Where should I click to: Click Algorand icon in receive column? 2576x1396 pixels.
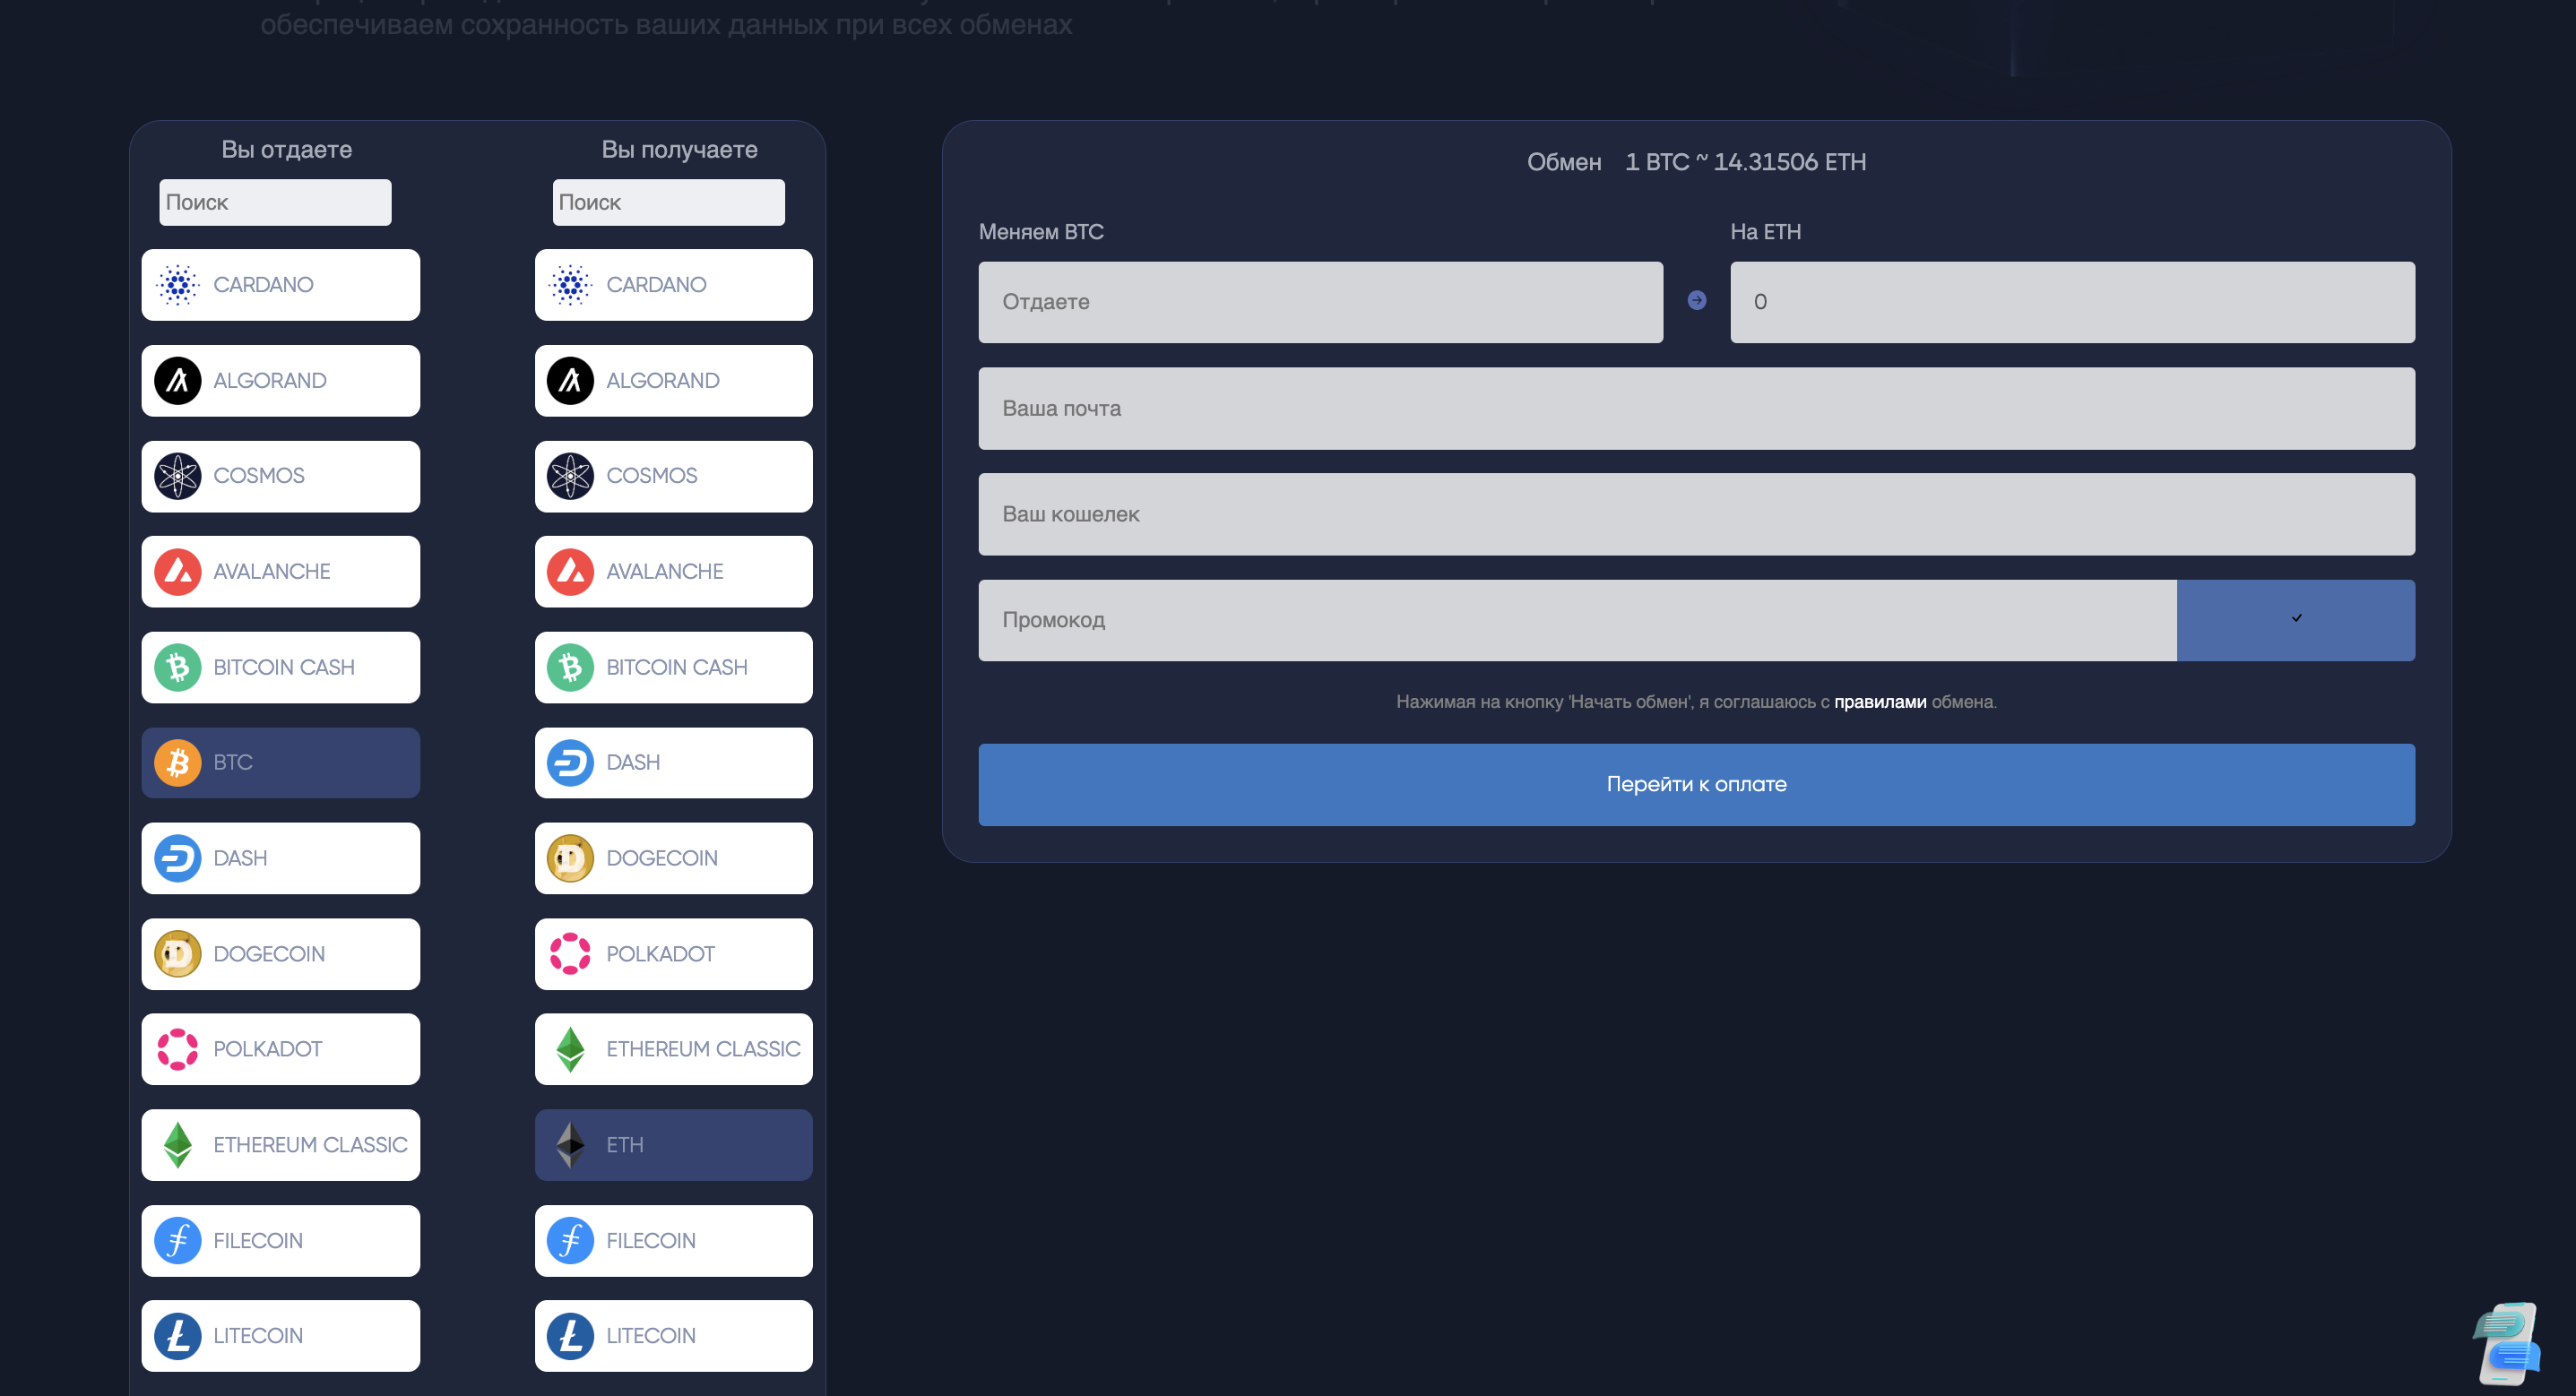570,381
